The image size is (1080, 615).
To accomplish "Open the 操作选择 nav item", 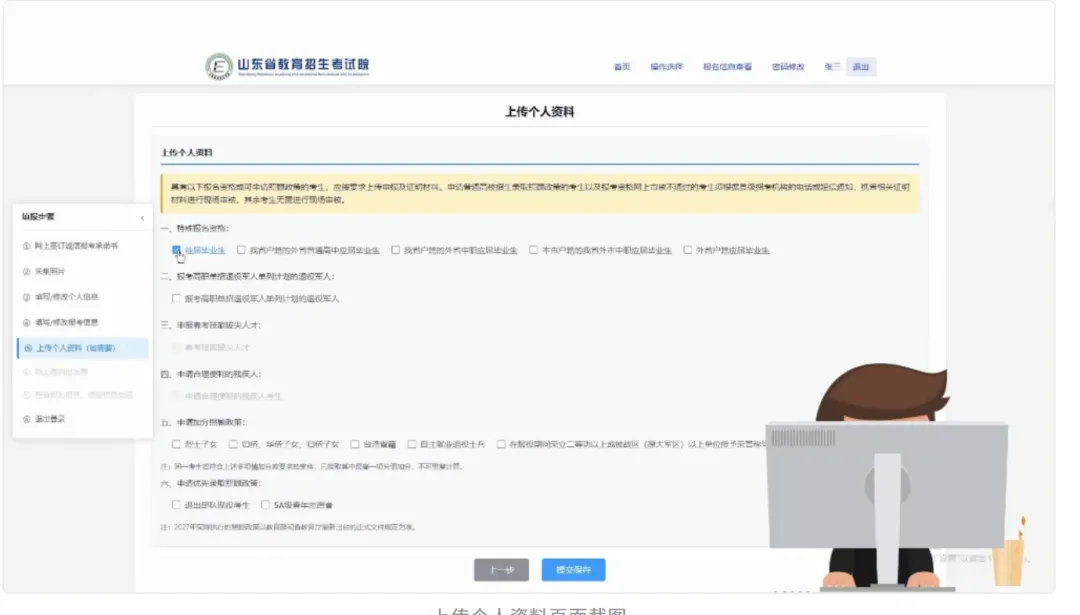I will pos(666,67).
